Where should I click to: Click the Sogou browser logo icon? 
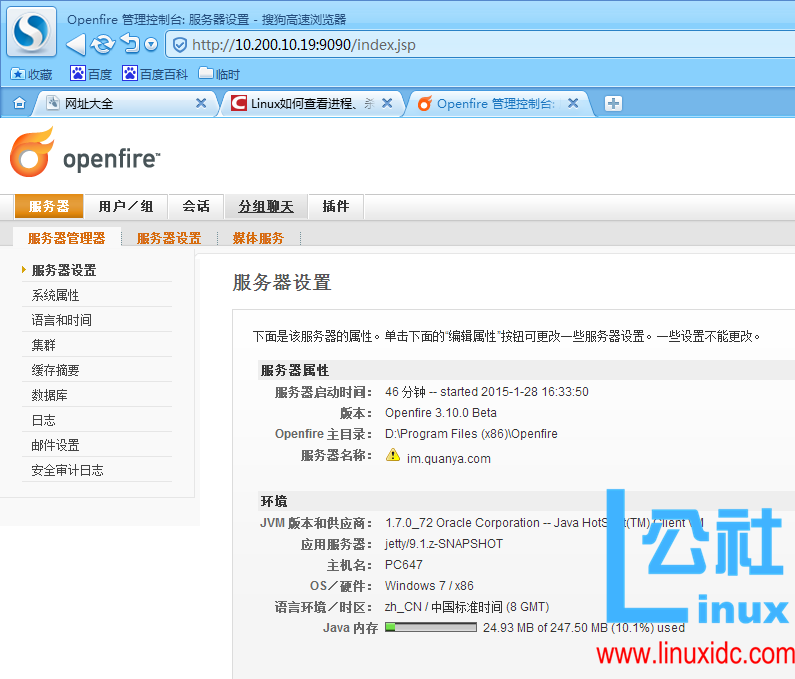(31, 31)
